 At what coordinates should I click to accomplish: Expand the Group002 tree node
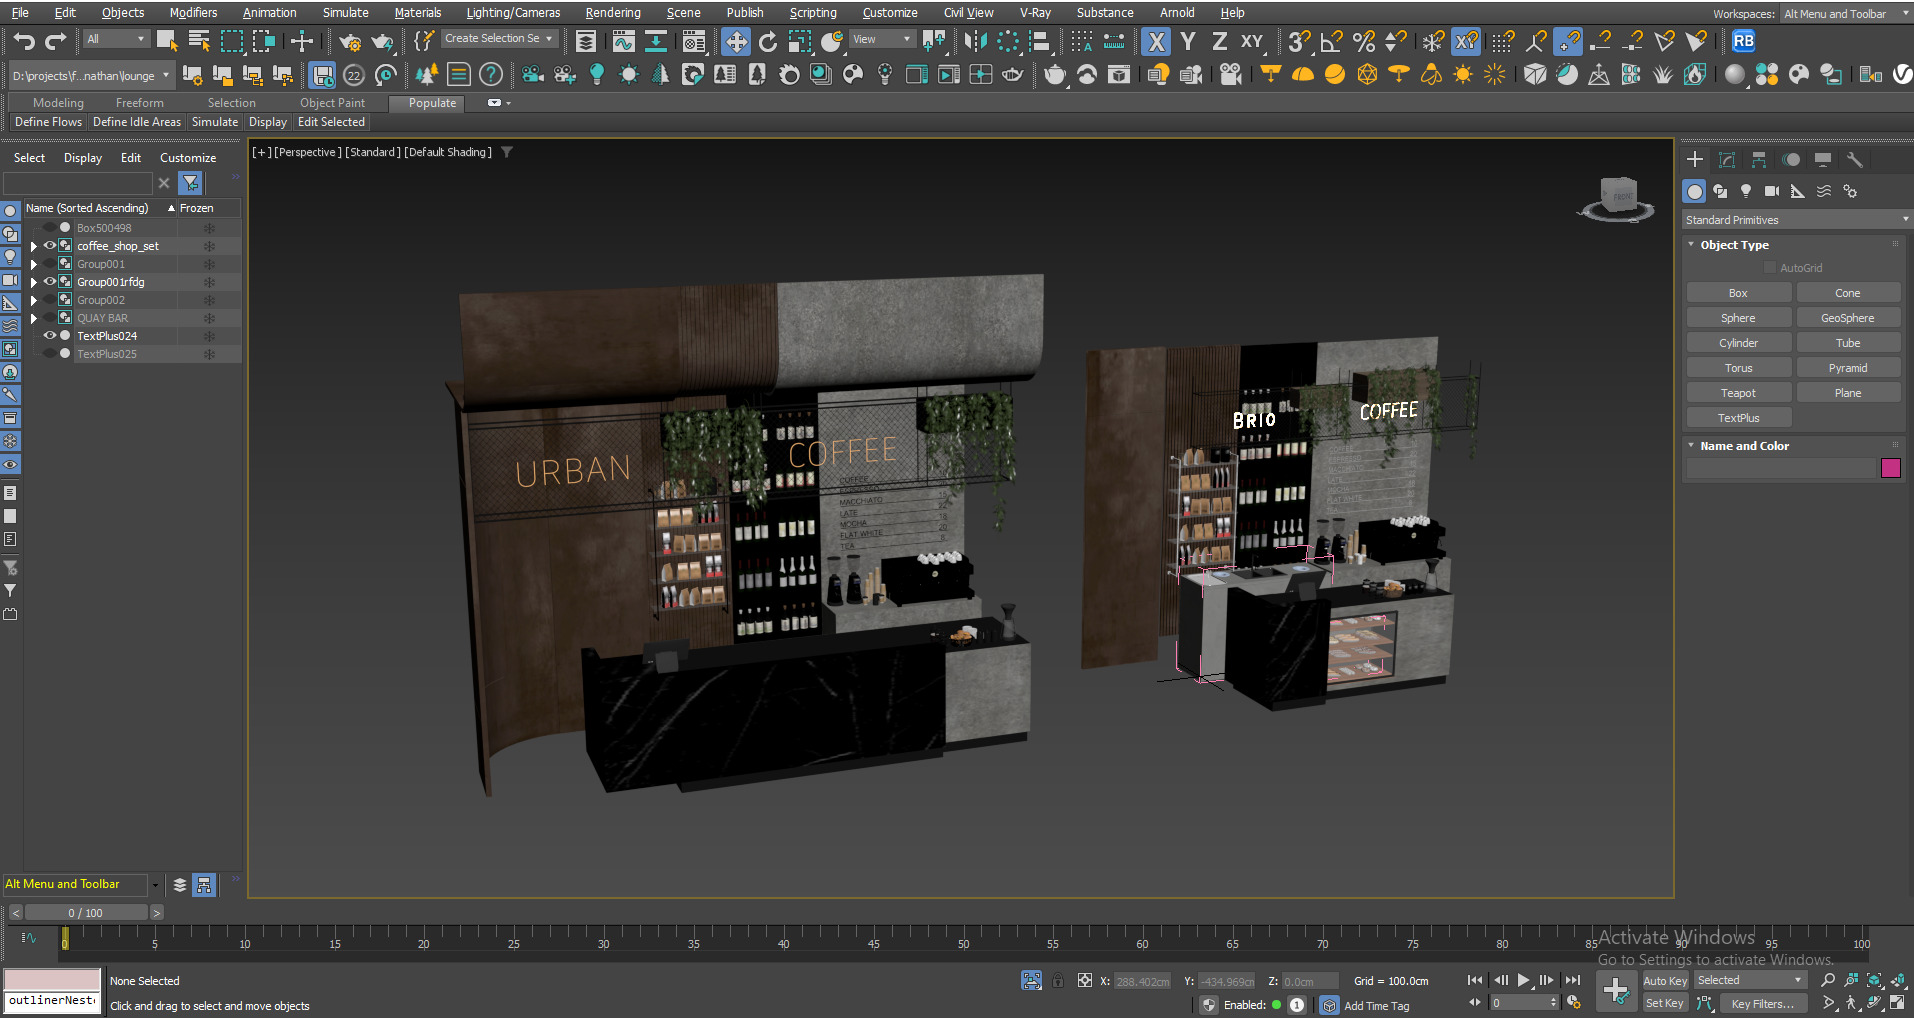click(x=34, y=300)
